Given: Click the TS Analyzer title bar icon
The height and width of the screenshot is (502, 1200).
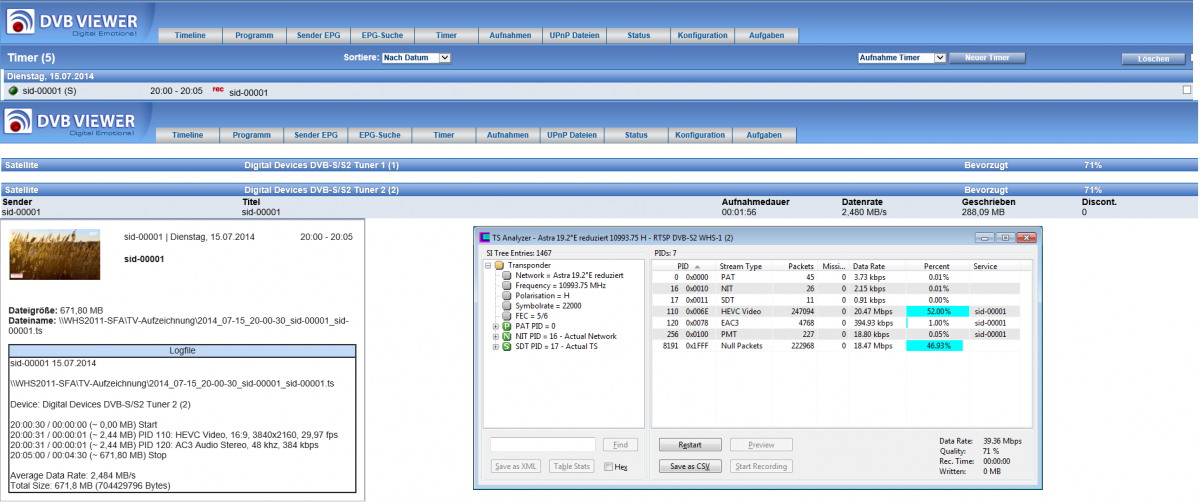Looking at the screenshot, I should (x=485, y=238).
